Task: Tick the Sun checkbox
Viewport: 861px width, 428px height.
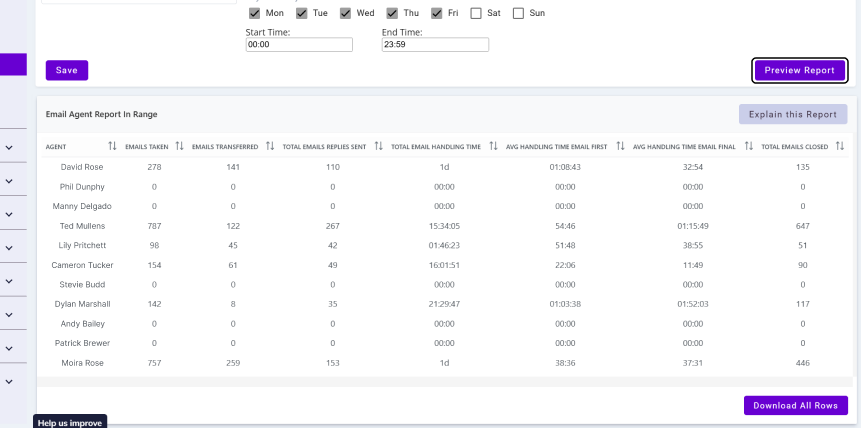Action: coord(518,13)
